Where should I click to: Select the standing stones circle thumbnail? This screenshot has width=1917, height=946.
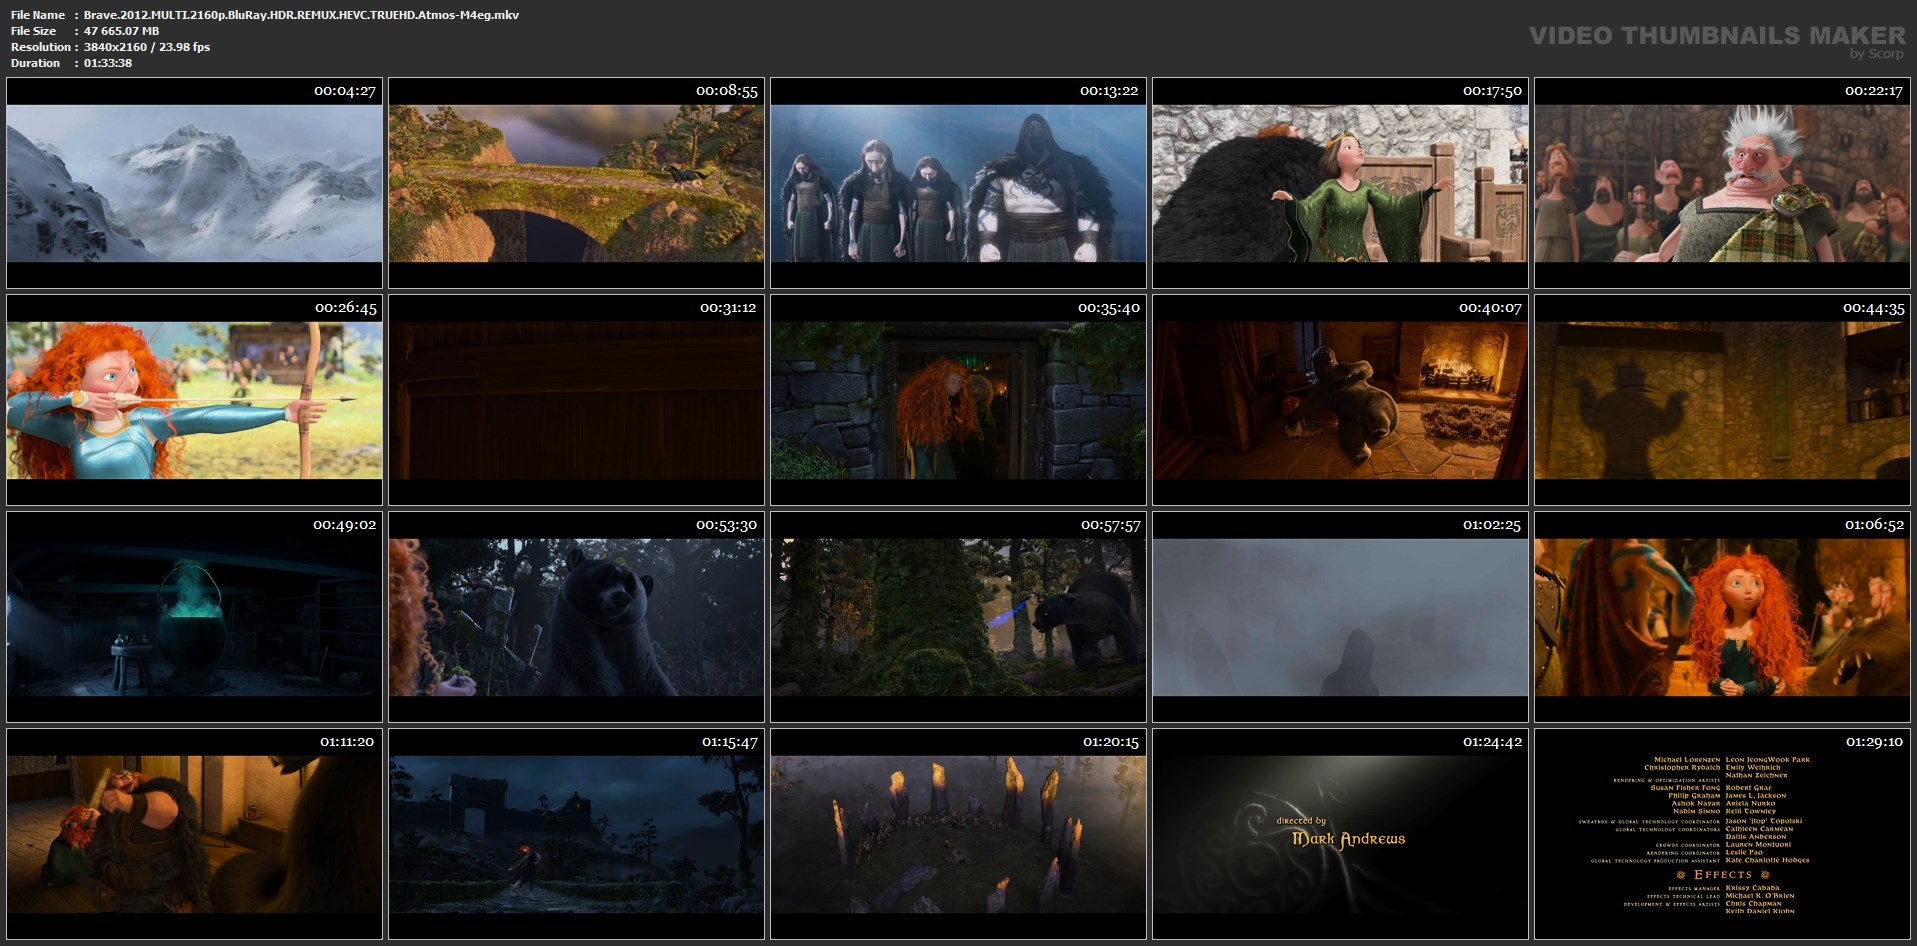pyautogui.click(x=958, y=834)
